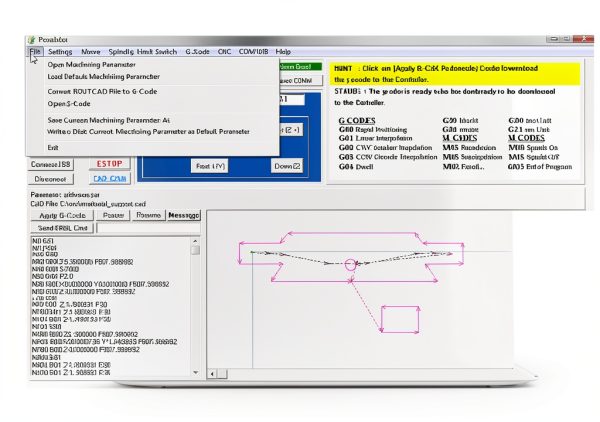The image size is (600, 422).
Task: Open the CNC menu
Action: point(224,52)
